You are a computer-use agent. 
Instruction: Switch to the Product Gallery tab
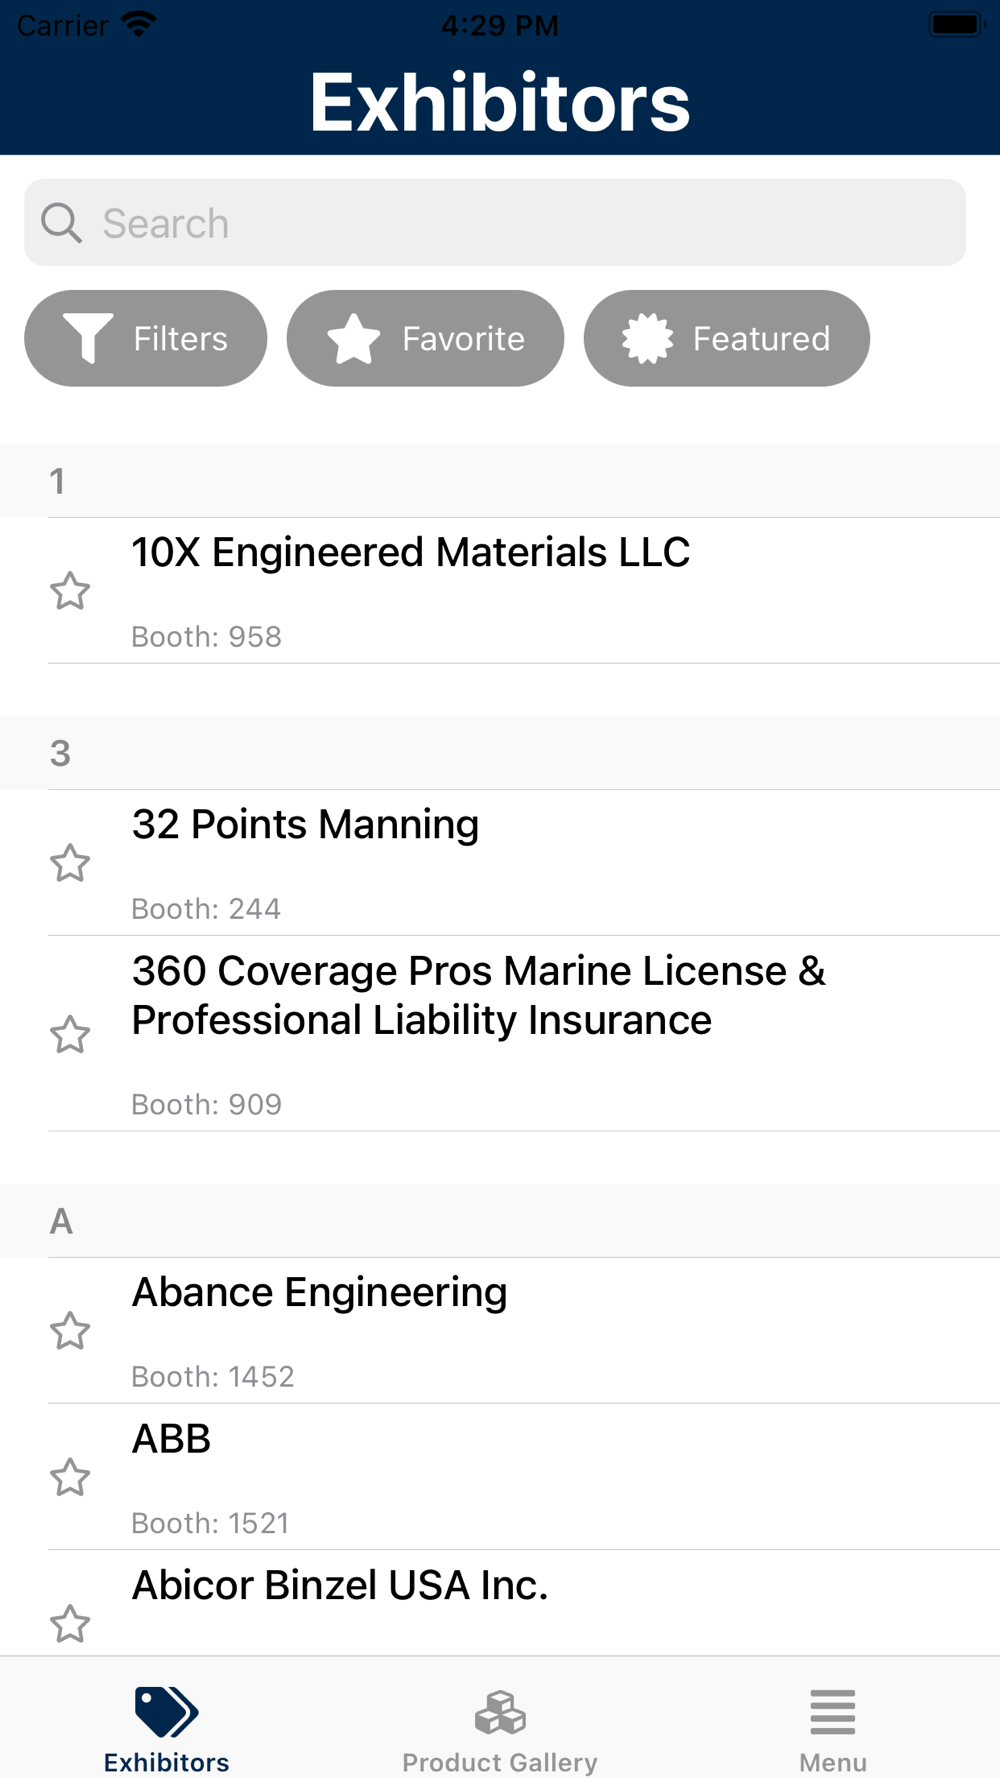pos(500,1761)
